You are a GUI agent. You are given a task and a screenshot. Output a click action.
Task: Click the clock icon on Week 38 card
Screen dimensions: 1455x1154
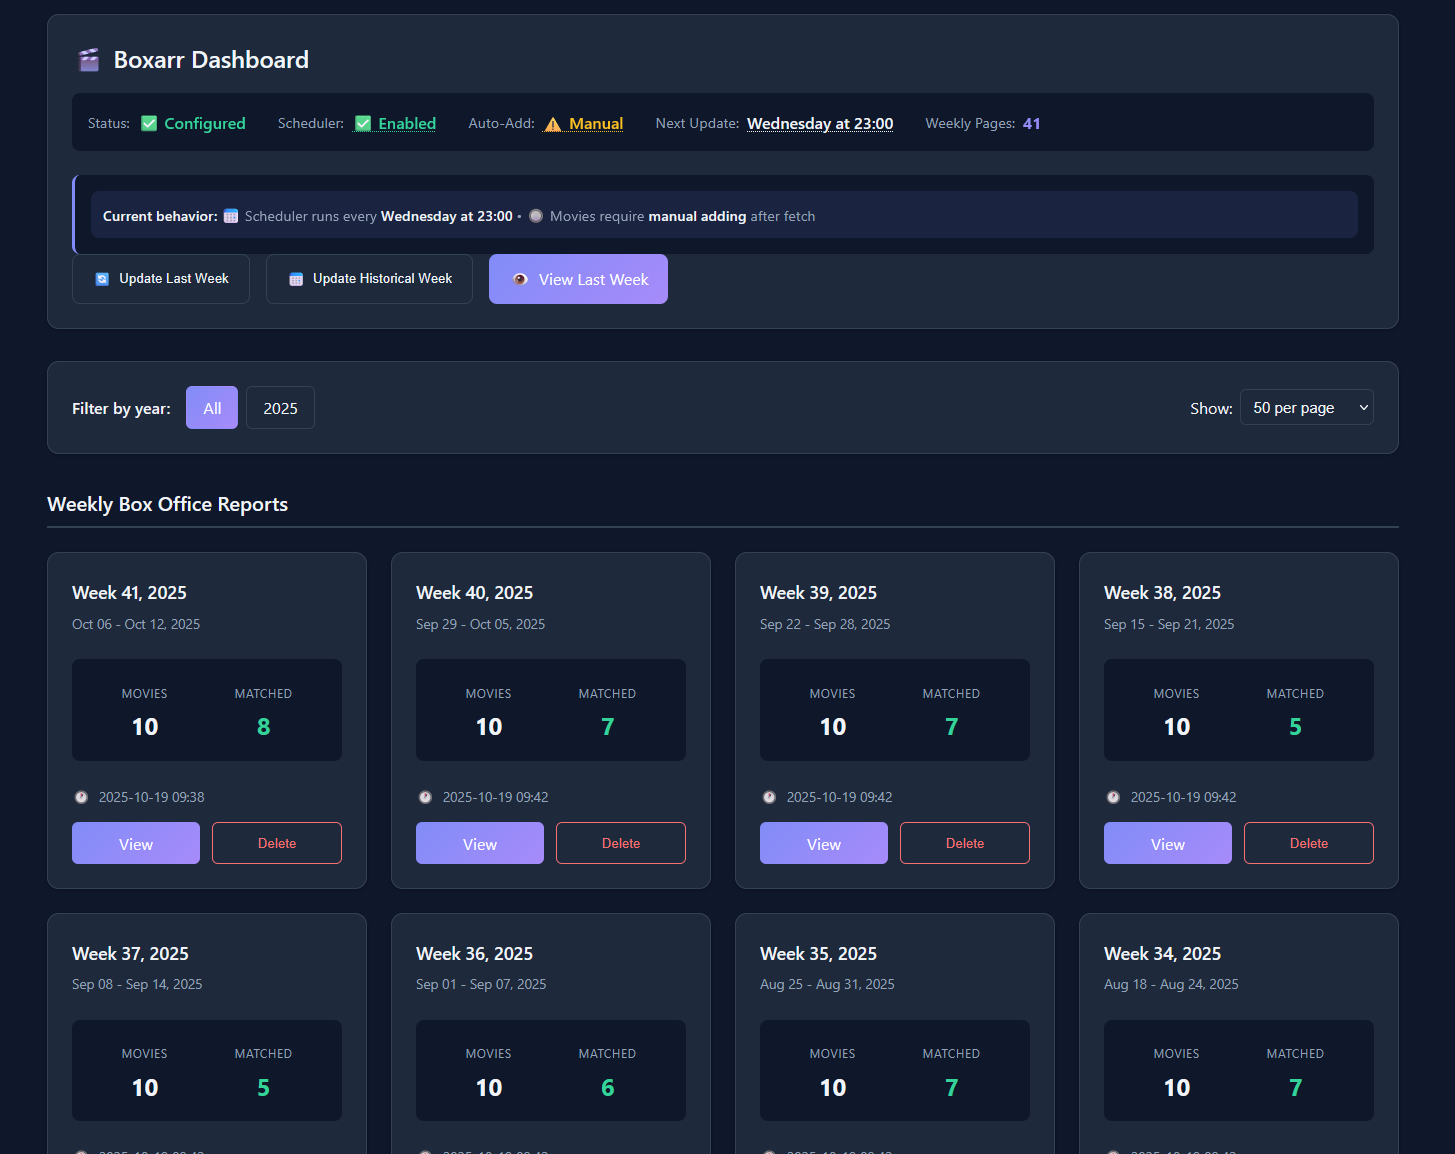coord(1113,797)
